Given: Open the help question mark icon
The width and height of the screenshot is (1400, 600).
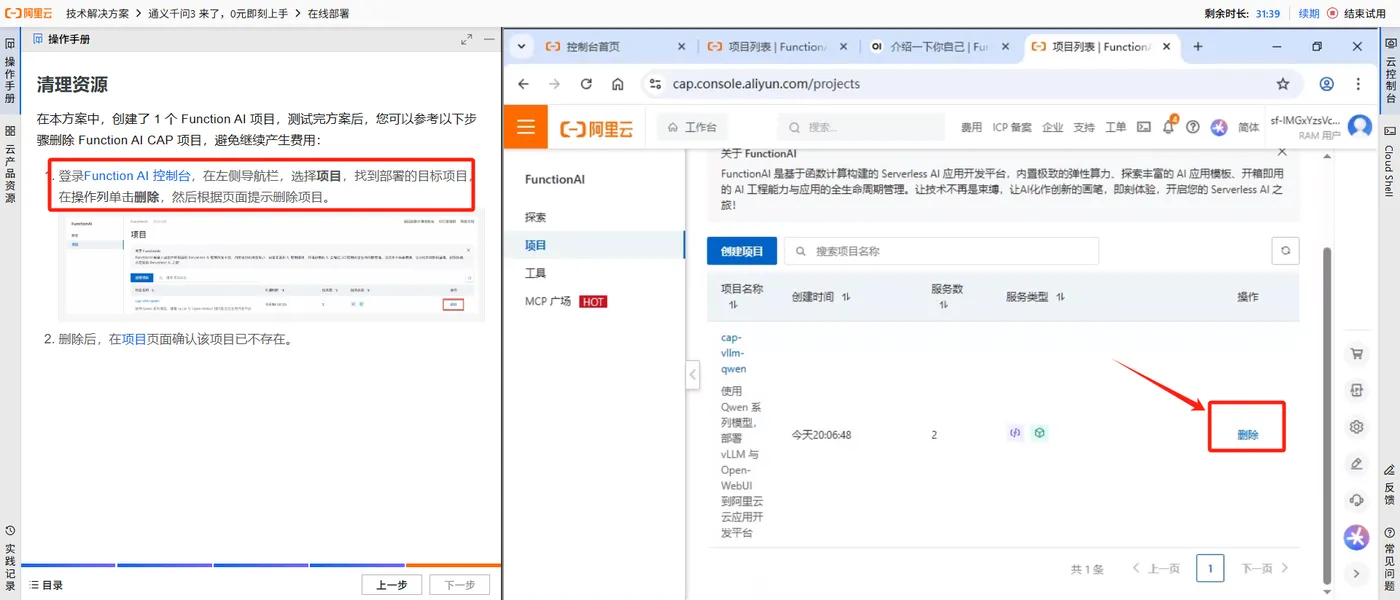Looking at the screenshot, I should pyautogui.click(x=1192, y=128).
